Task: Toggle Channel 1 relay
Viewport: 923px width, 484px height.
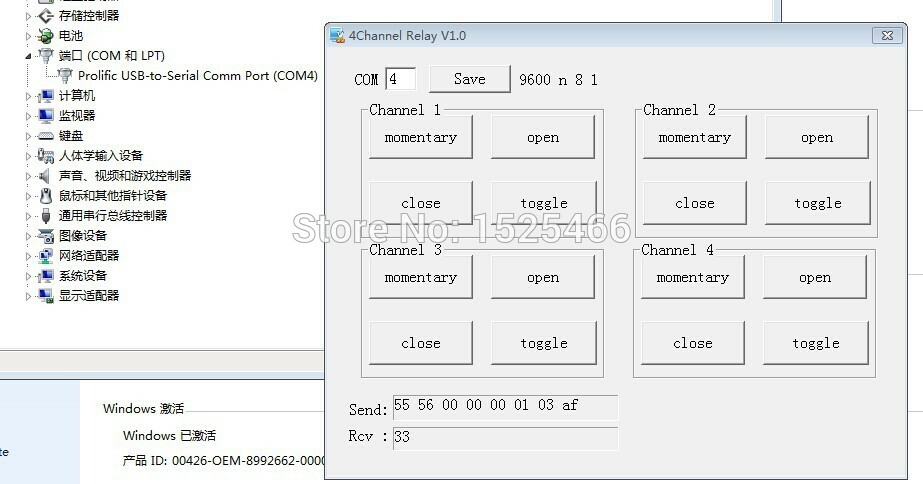Action: [543, 203]
